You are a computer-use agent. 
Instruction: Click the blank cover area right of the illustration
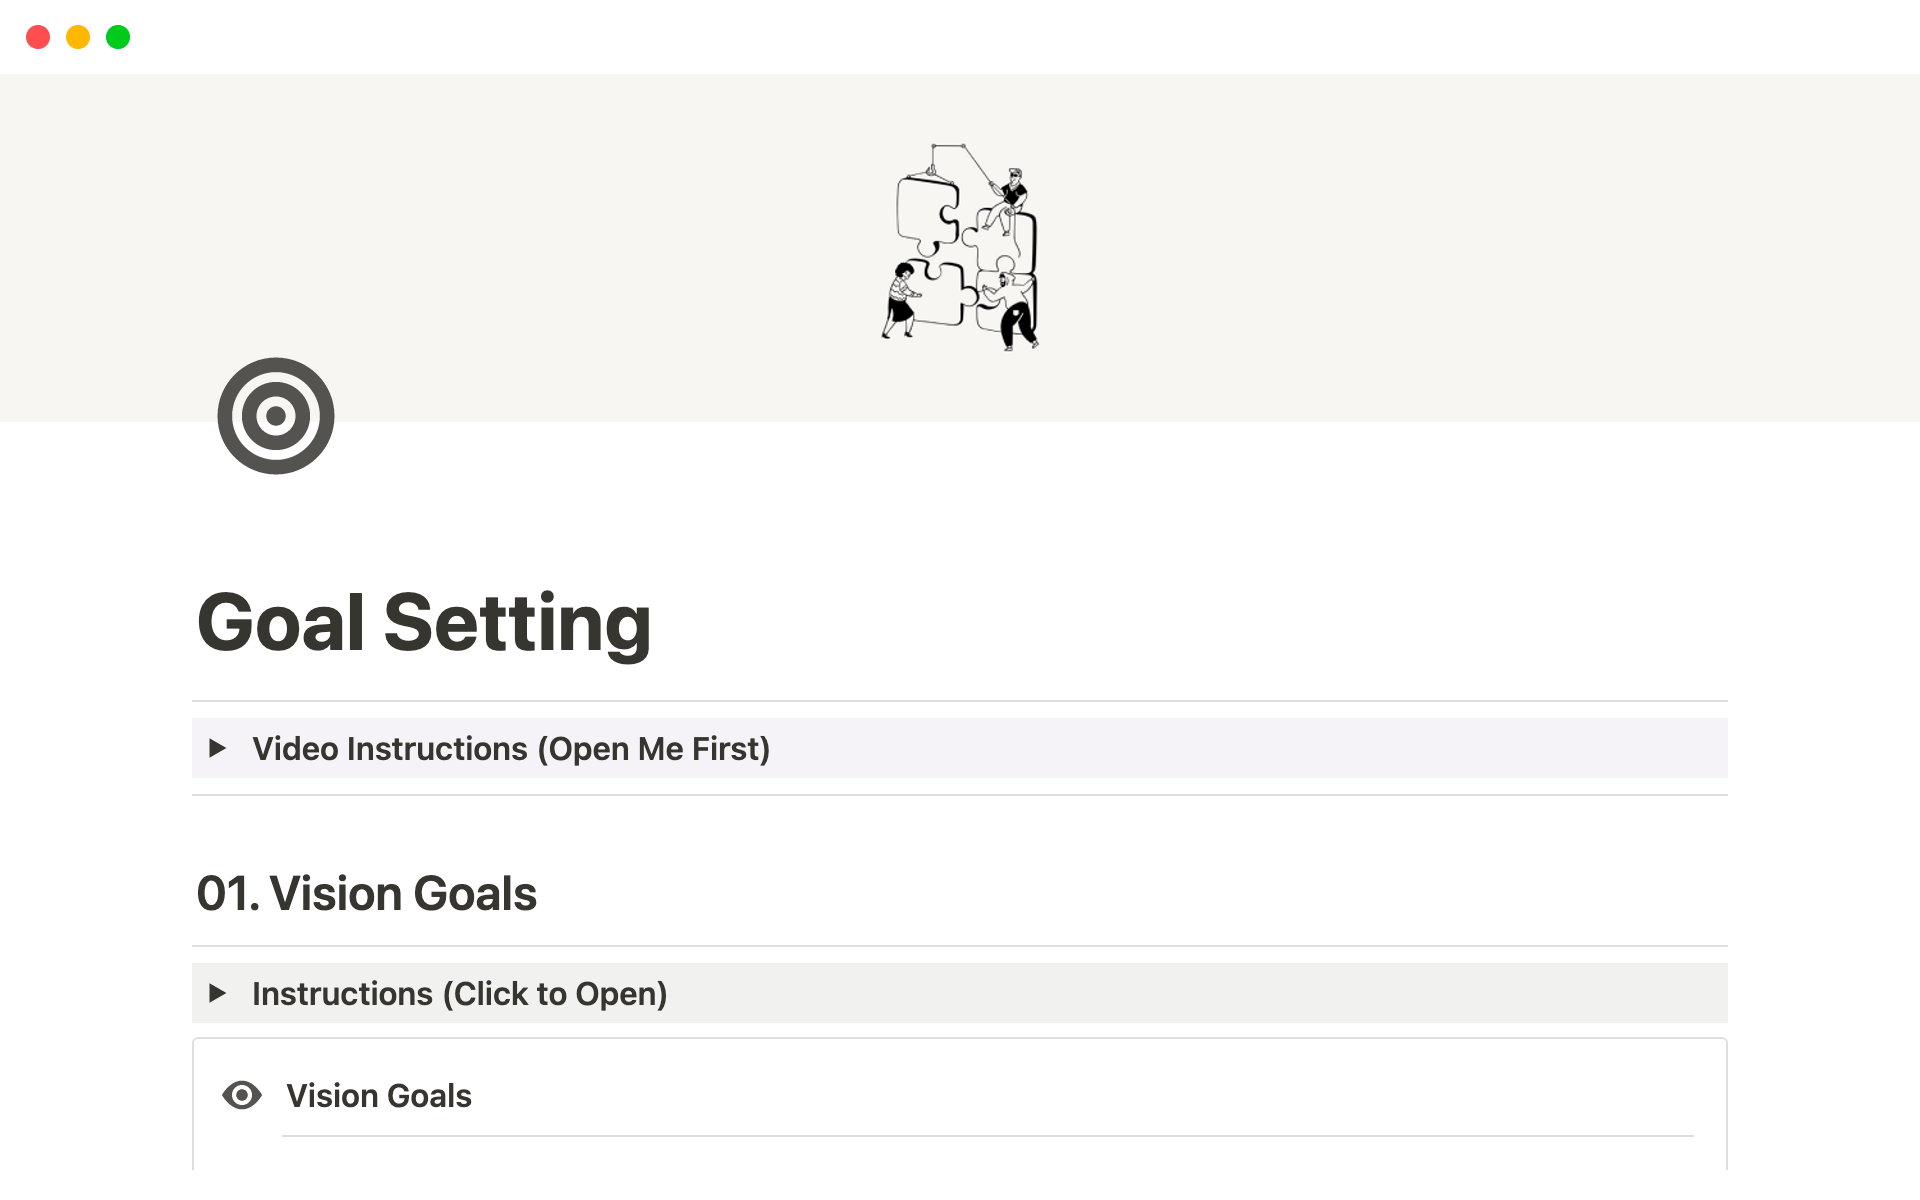[x=1450, y=250]
